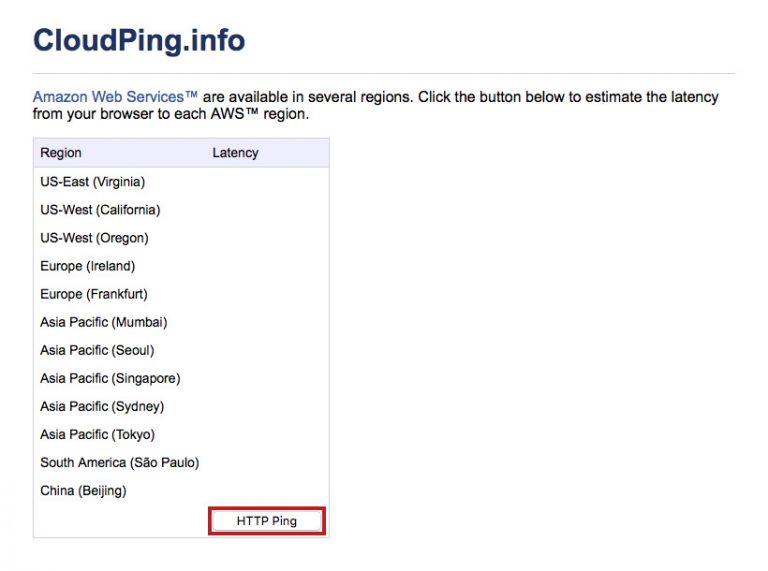Select the China (Beijing) region name

pos(83,490)
